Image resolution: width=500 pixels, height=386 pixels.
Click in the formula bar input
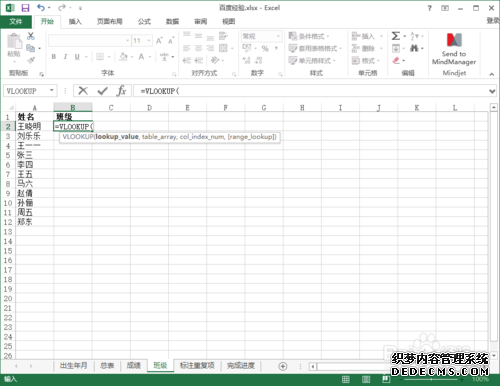pyautogui.click(x=310, y=91)
